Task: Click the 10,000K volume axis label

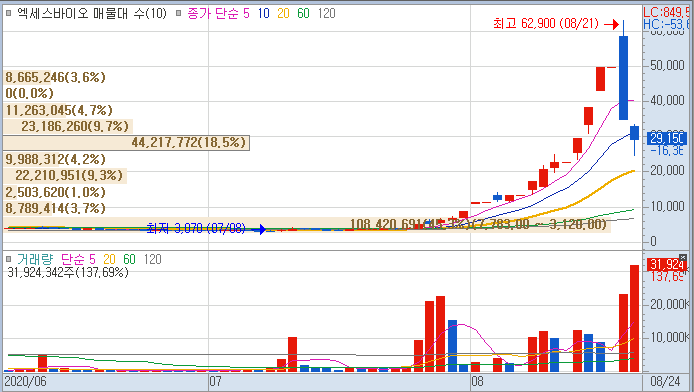Action: pyautogui.click(x=669, y=338)
